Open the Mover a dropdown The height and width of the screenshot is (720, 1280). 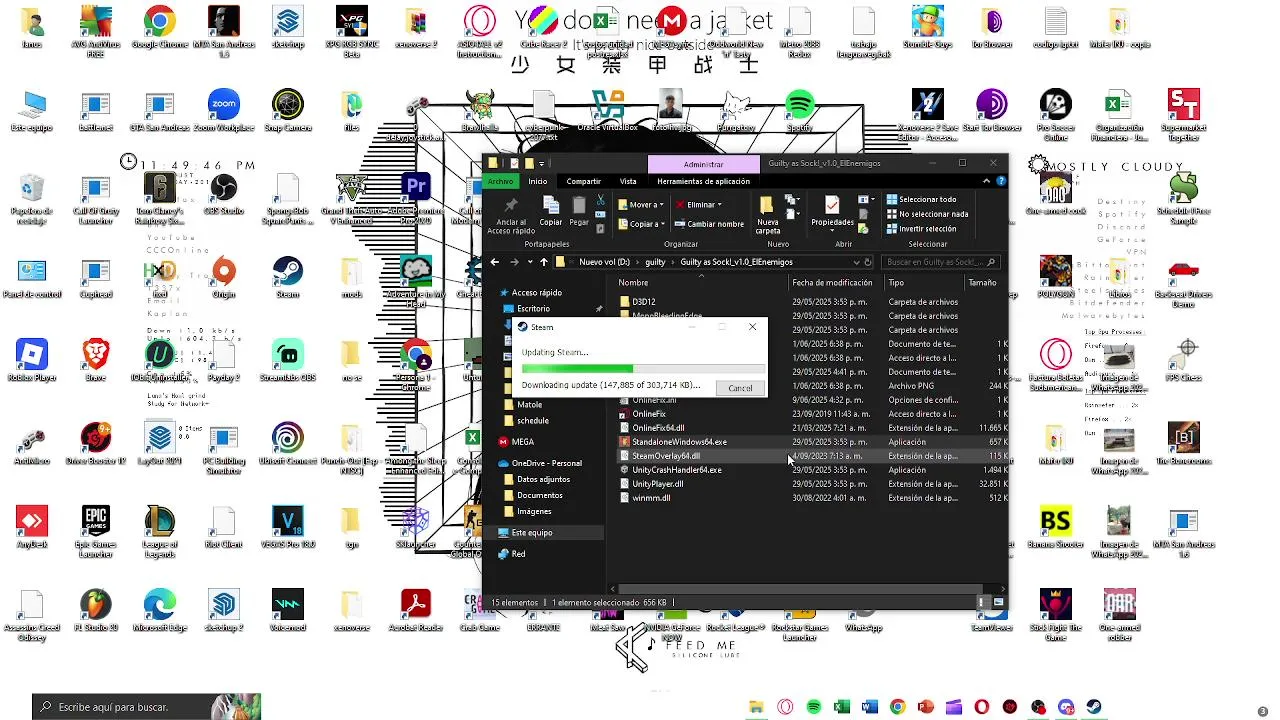click(x=640, y=204)
